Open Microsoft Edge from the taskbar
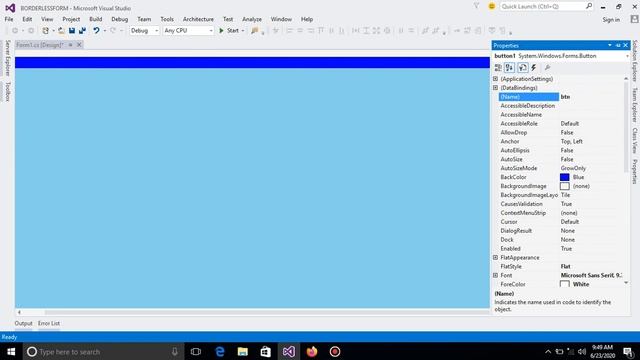This screenshot has height=360, width=640. pos(220,351)
